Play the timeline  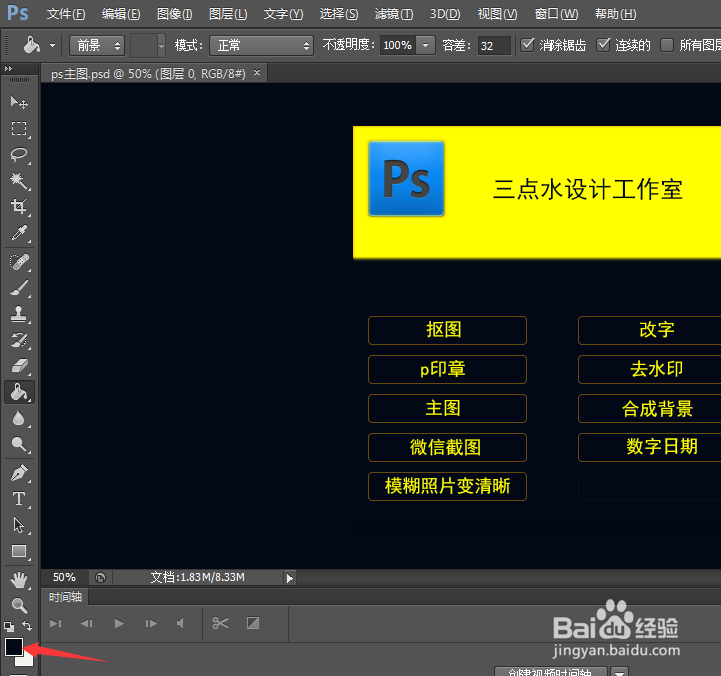click(x=119, y=624)
